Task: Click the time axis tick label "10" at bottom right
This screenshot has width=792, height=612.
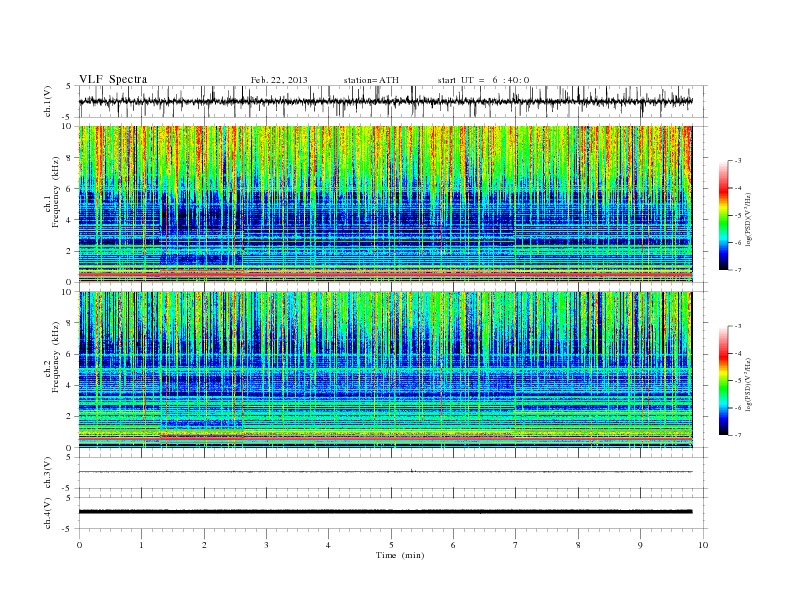Action: pos(703,545)
